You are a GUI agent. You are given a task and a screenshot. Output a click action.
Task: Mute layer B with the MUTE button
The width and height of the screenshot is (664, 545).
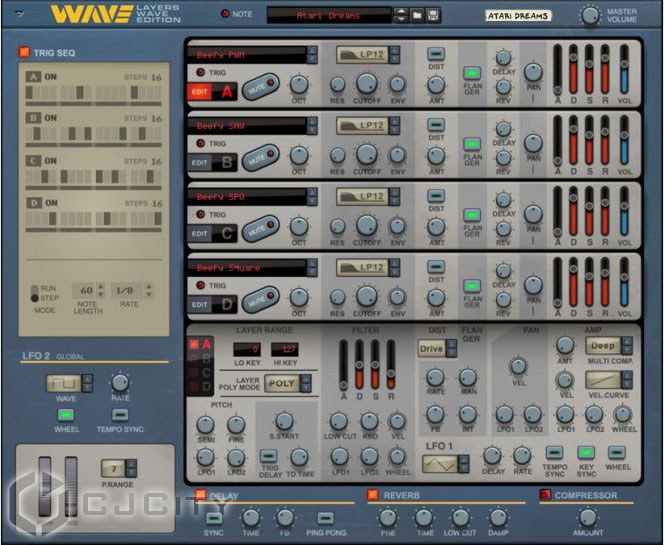pyautogui.click(x=260, y=158)
